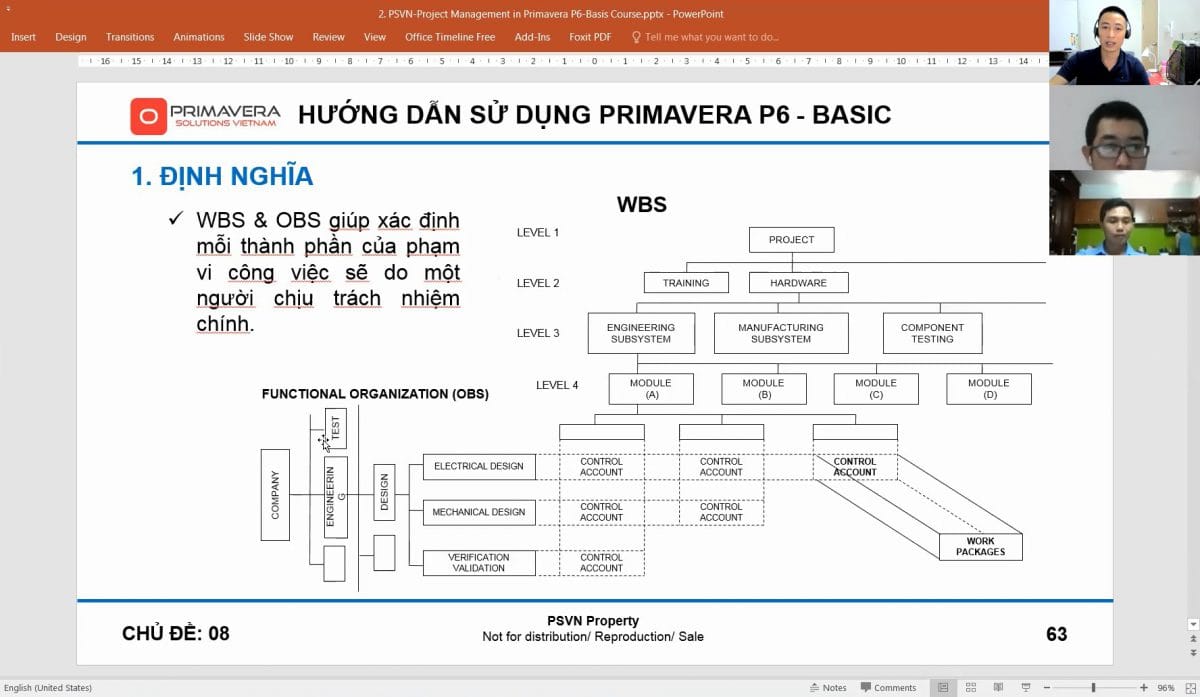Open the Foxit PDF tab

[590, 37]
